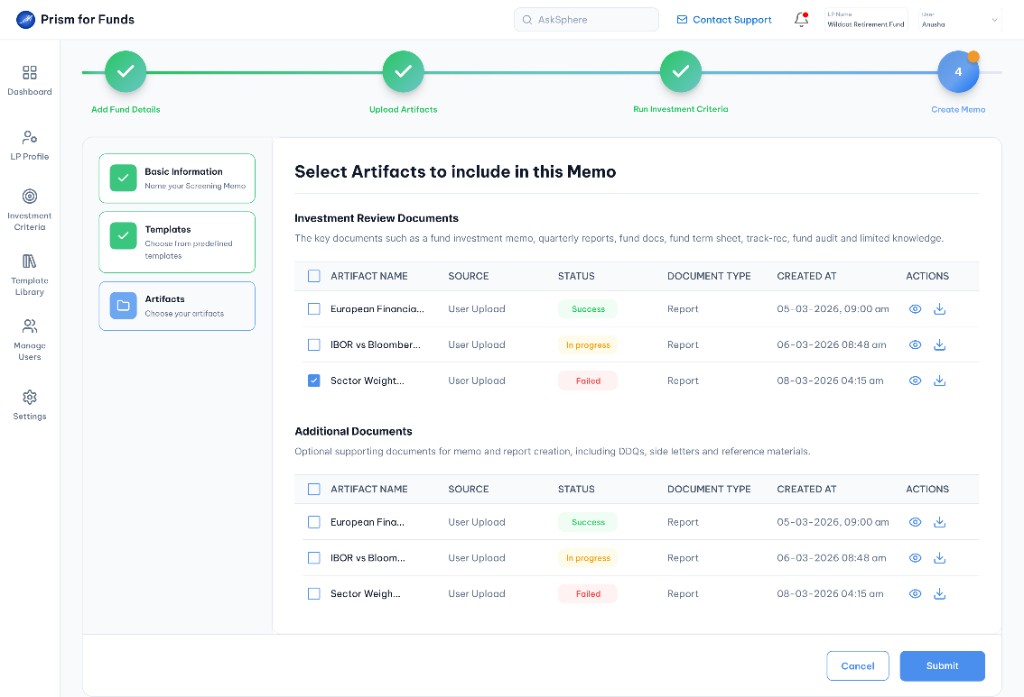Download European Fina... in Additional Documents
This screenshot has height=697, width=1024.
940,522
